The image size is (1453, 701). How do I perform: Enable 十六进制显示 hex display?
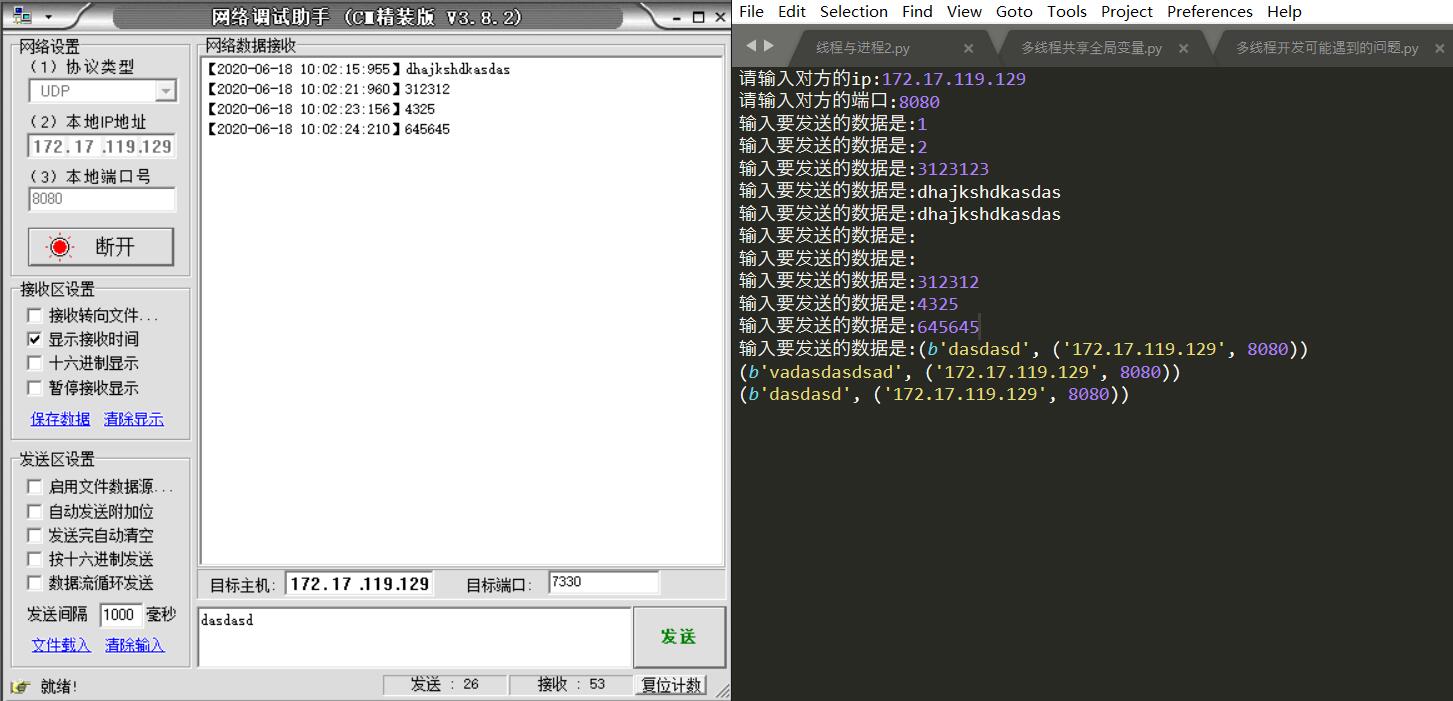pos(35,364)
